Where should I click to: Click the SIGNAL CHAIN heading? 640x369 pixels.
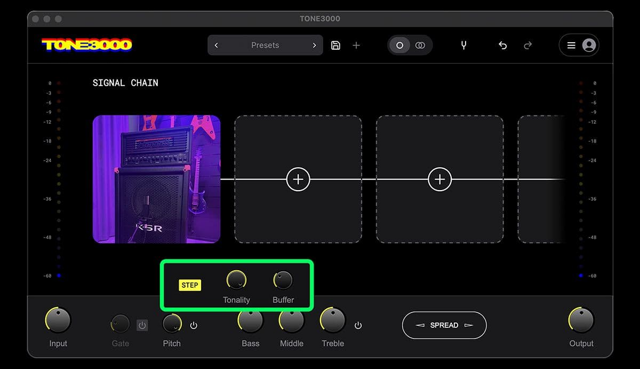(125, 83)
